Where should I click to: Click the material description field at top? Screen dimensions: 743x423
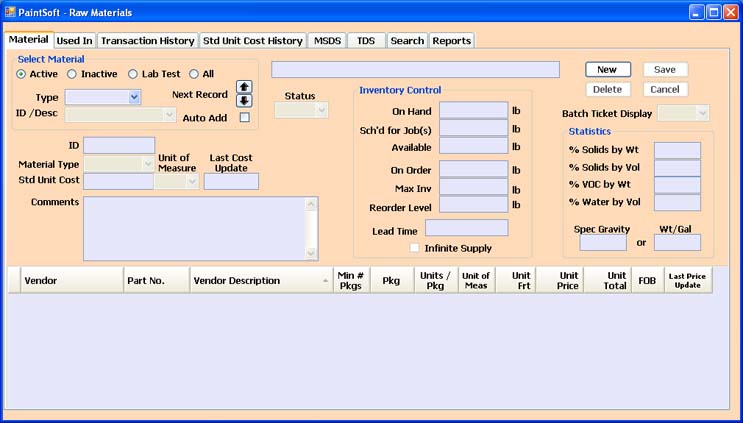pos(416,70)
